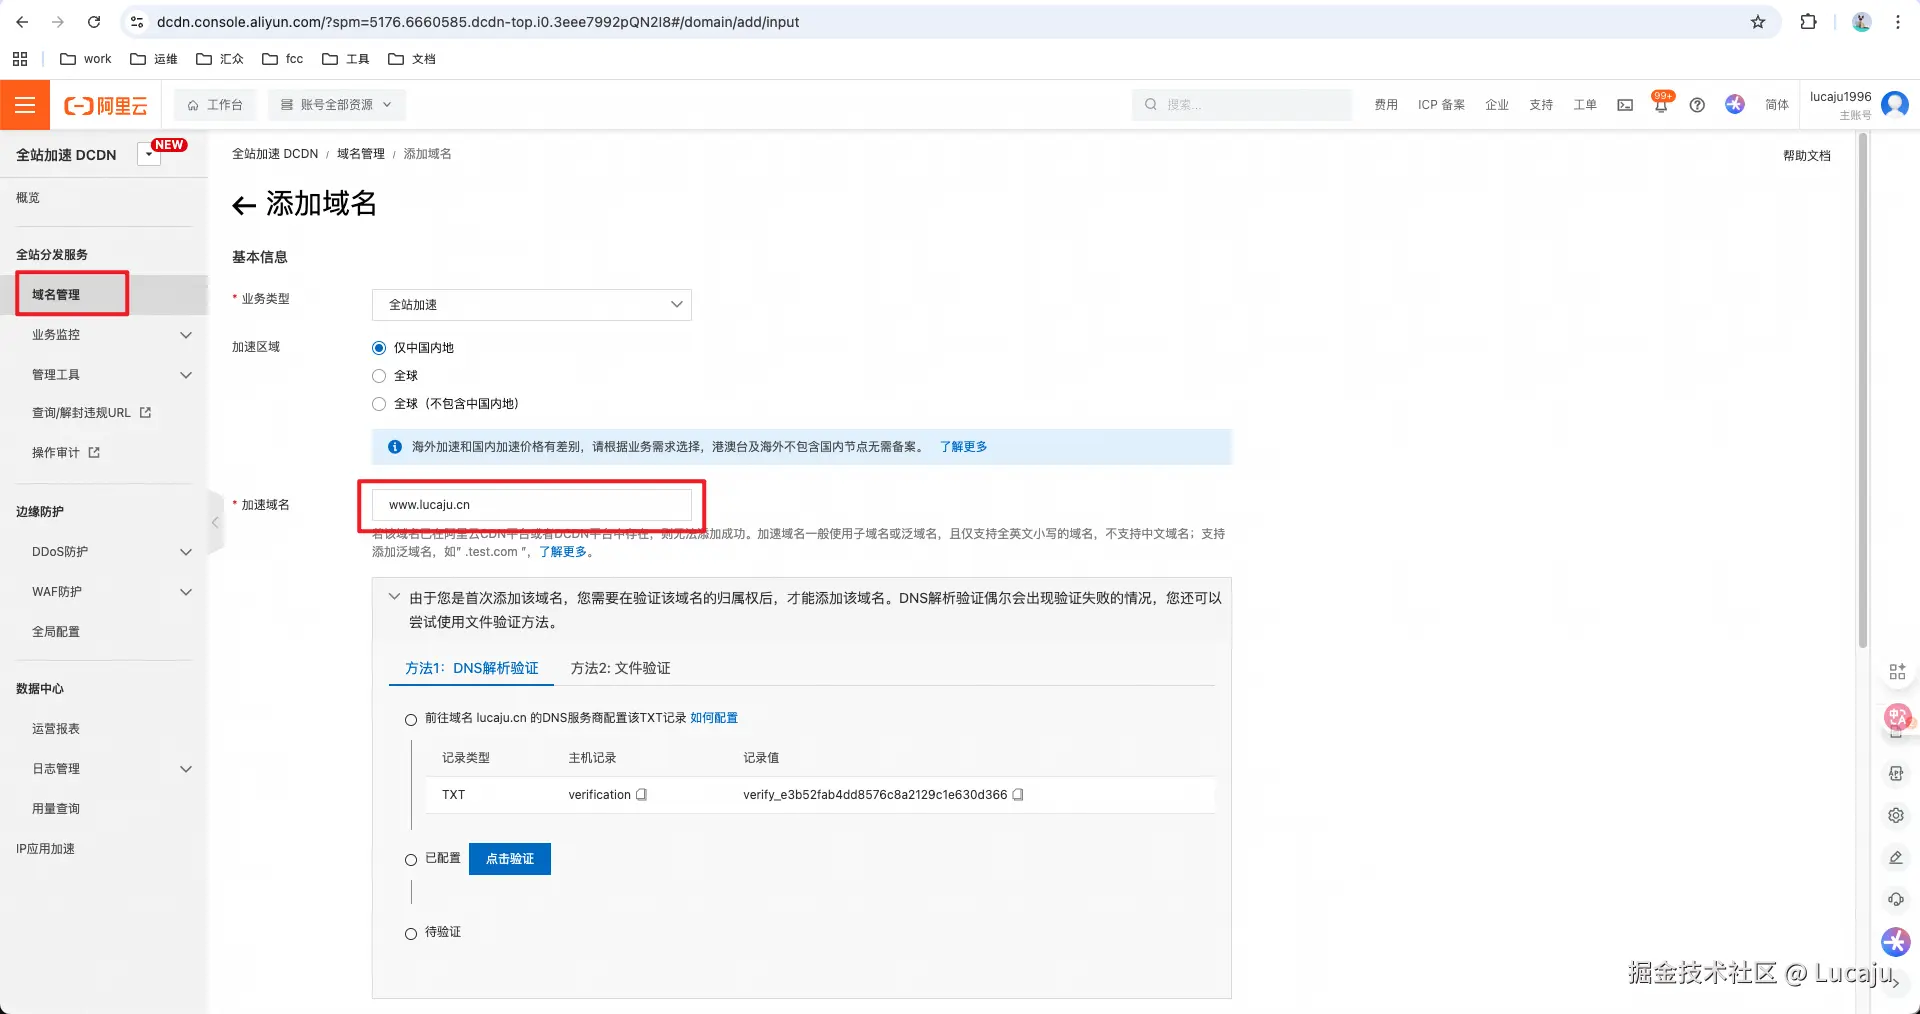Open the 业务类型 dropdown
The height and width of the screenshot is (1014, 1920).
click(530, 305)
